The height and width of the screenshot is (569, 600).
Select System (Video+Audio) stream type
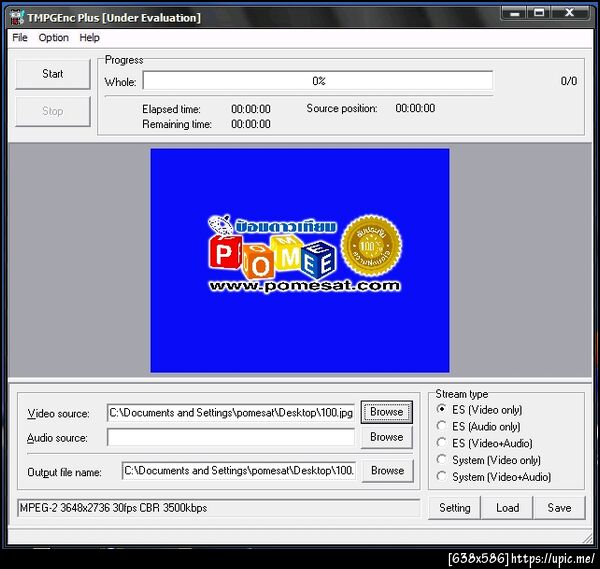coord(494,477)
